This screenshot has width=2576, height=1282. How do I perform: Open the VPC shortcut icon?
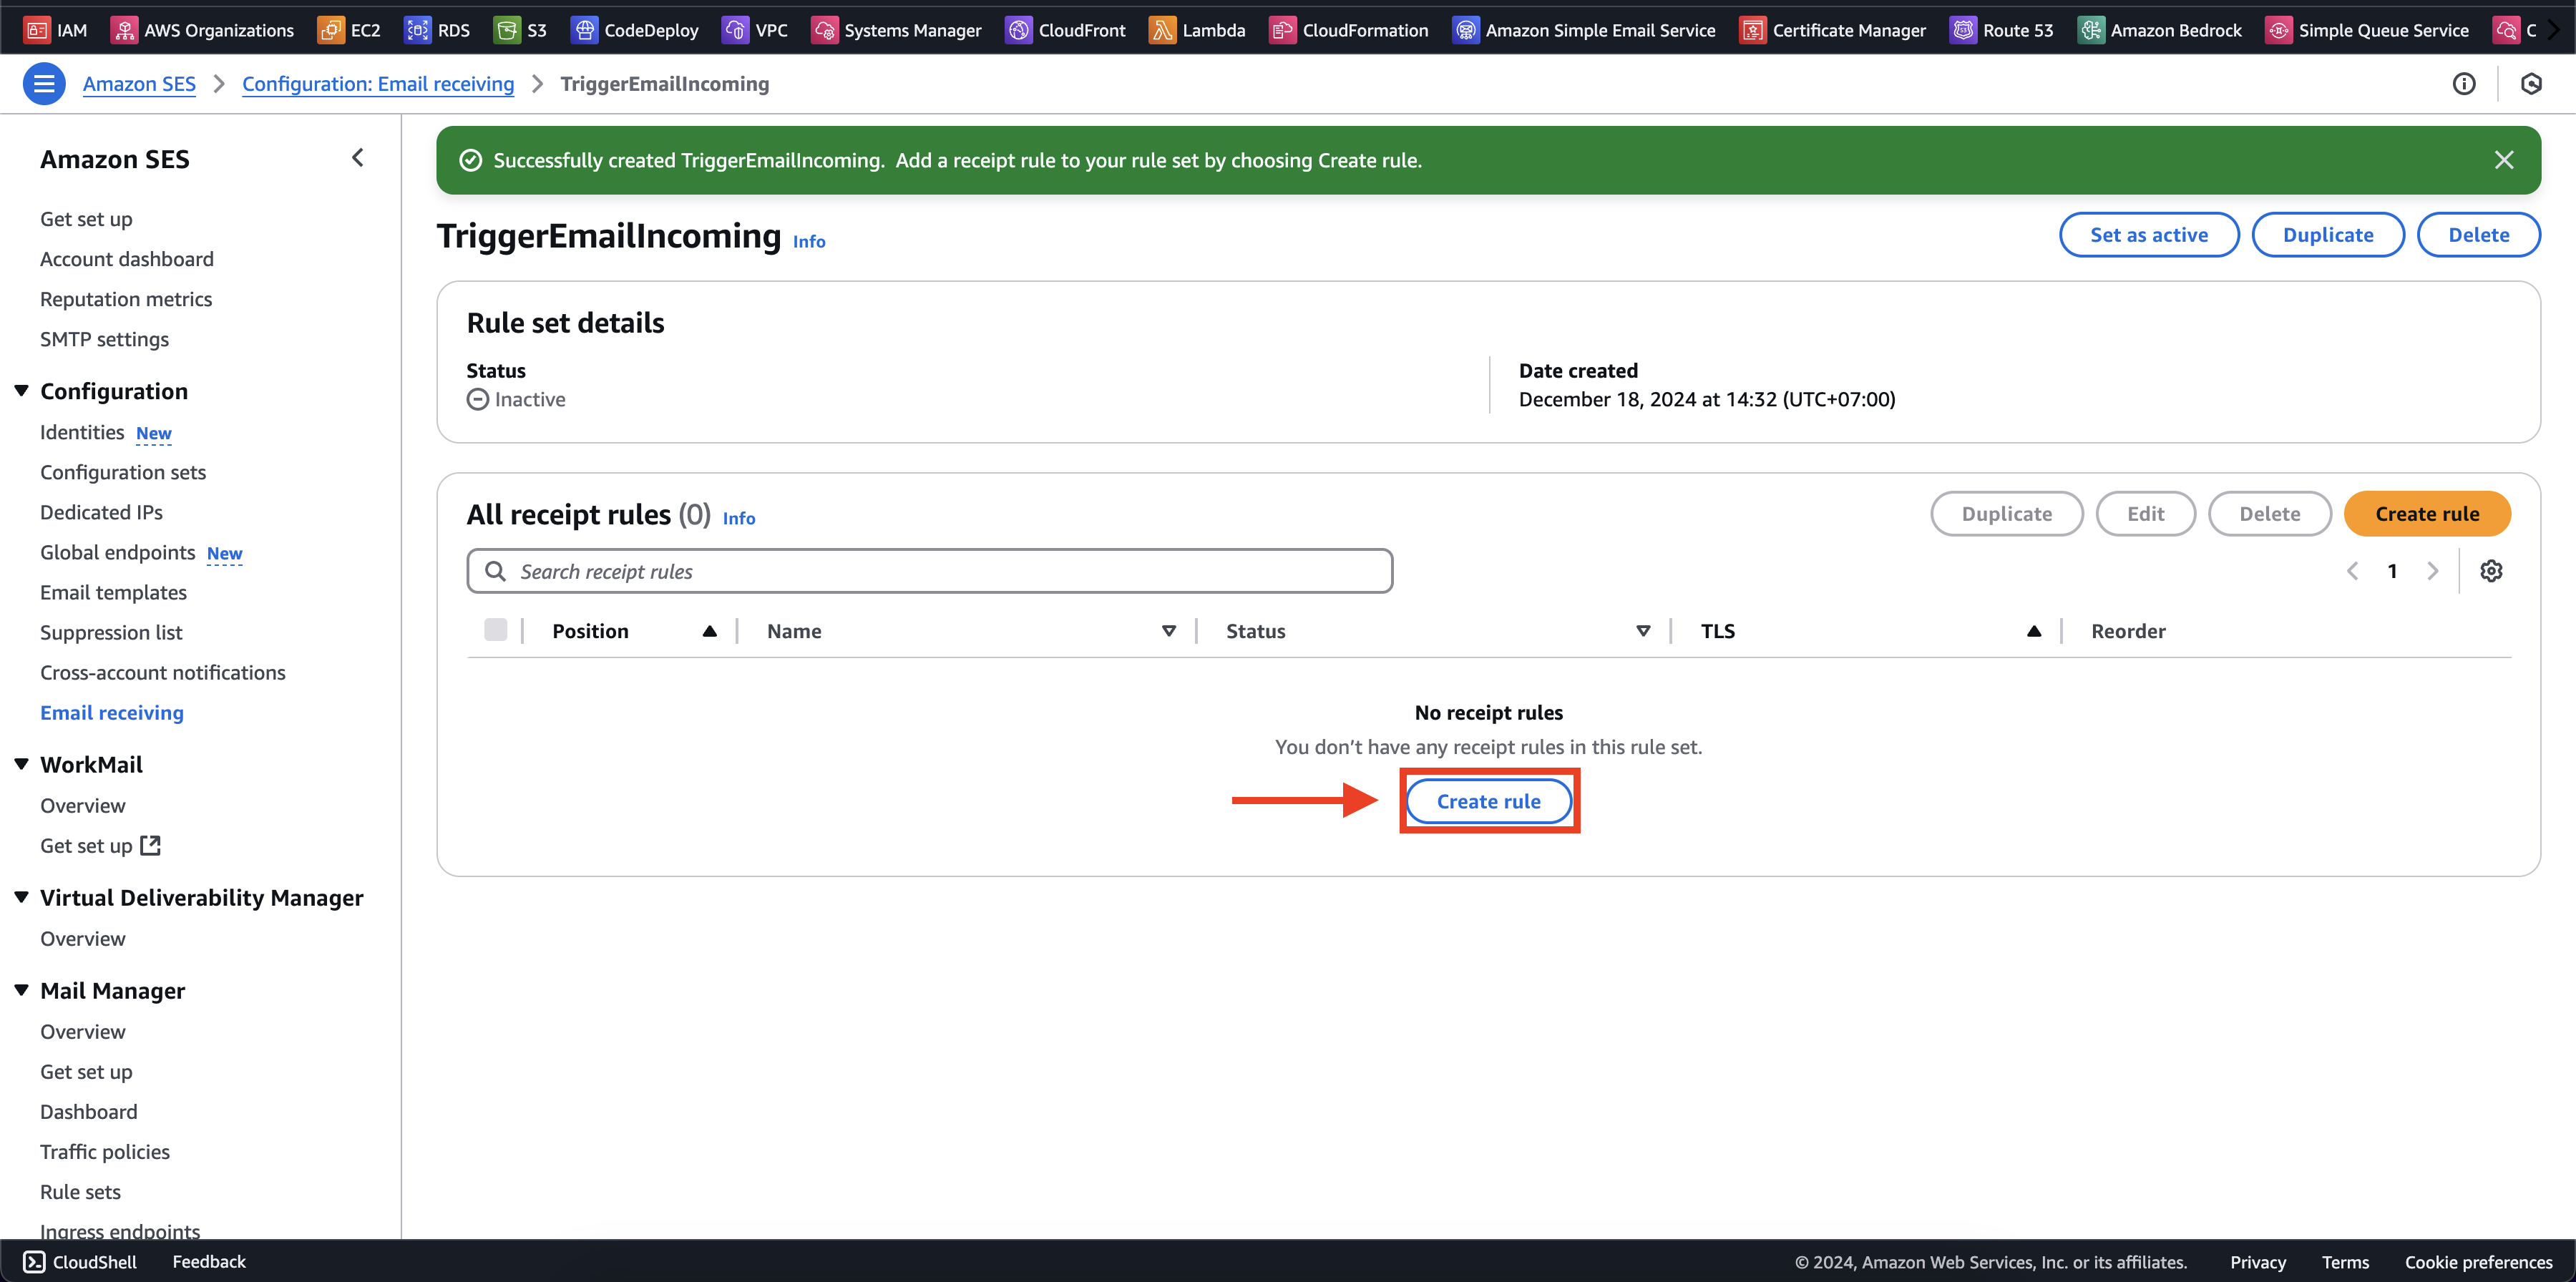tap(735, 30)
